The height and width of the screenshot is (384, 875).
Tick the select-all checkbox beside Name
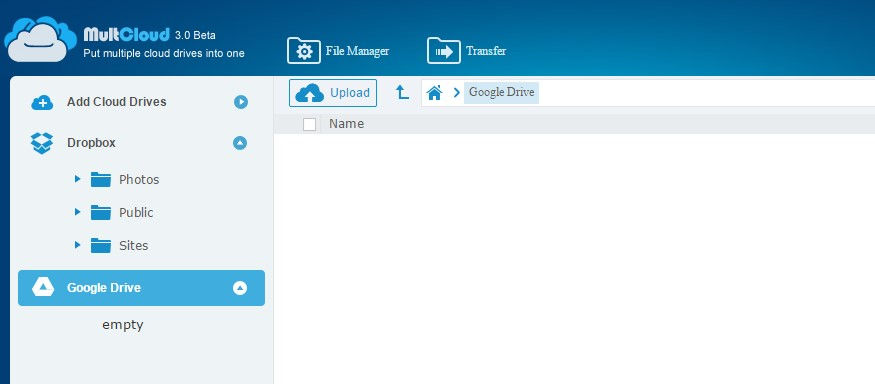[309, 124]
